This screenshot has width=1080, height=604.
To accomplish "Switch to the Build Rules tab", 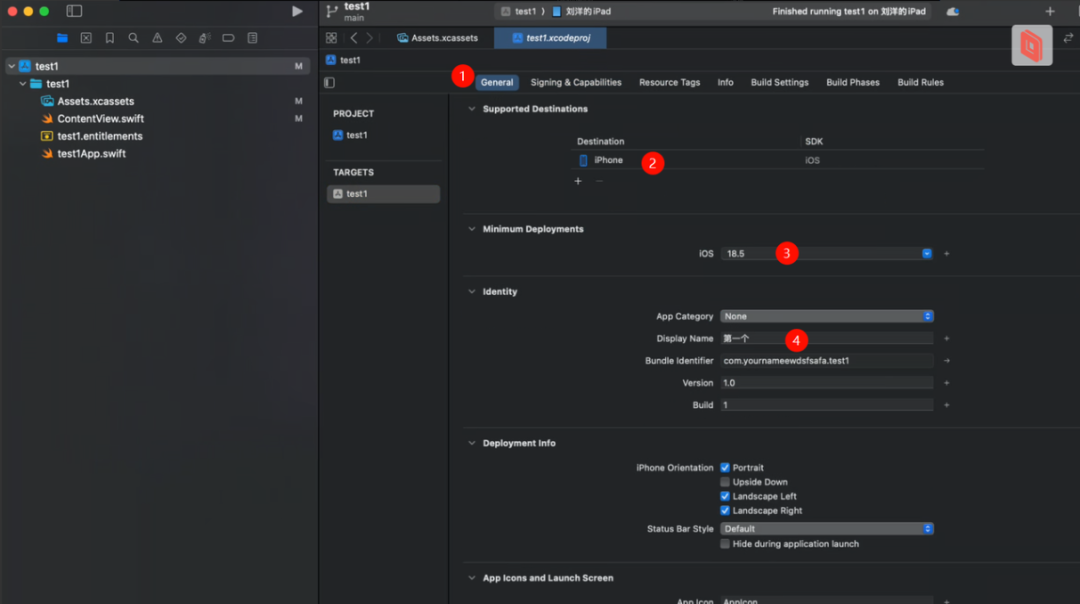I will tap(920, 82).
